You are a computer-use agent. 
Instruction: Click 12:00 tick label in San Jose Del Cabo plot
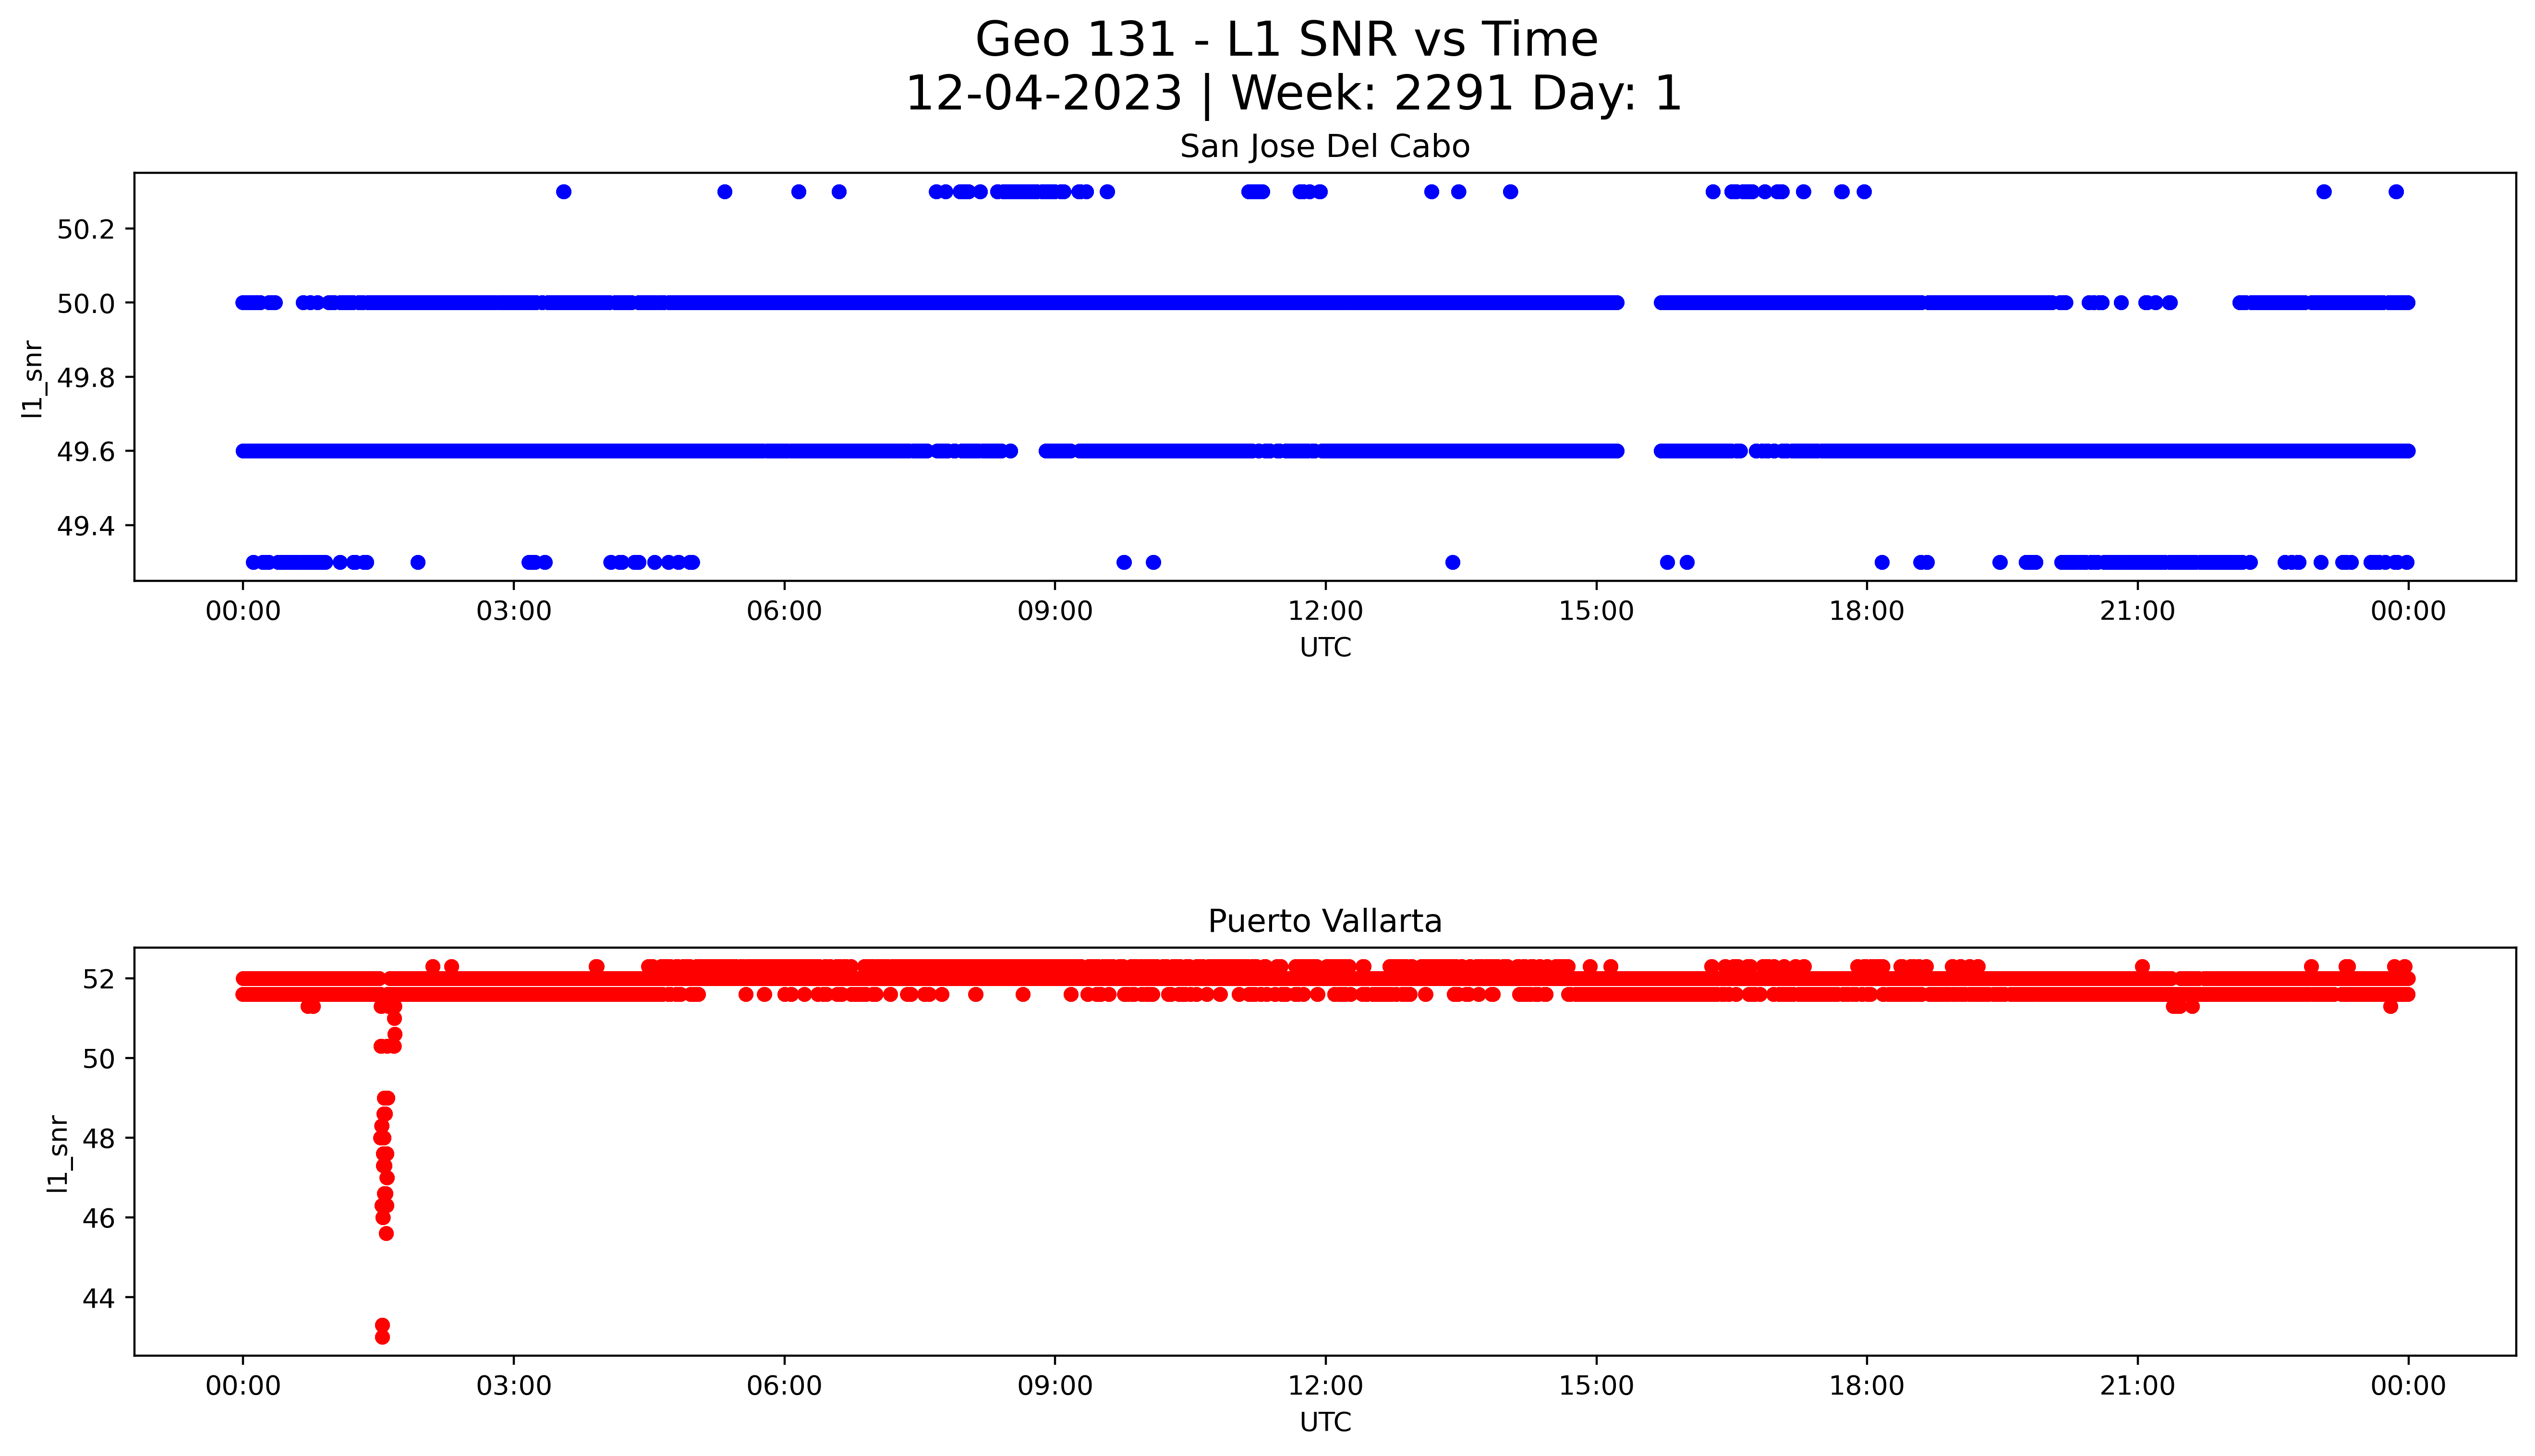pos(1326,612)
